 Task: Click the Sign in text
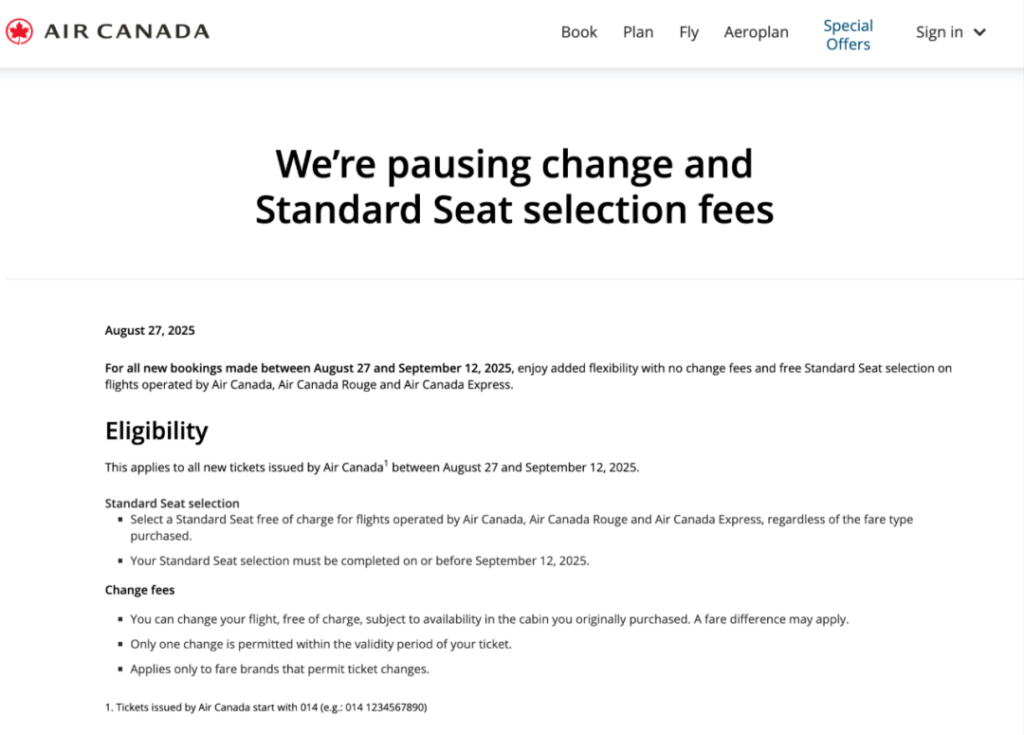click(939, 33)
